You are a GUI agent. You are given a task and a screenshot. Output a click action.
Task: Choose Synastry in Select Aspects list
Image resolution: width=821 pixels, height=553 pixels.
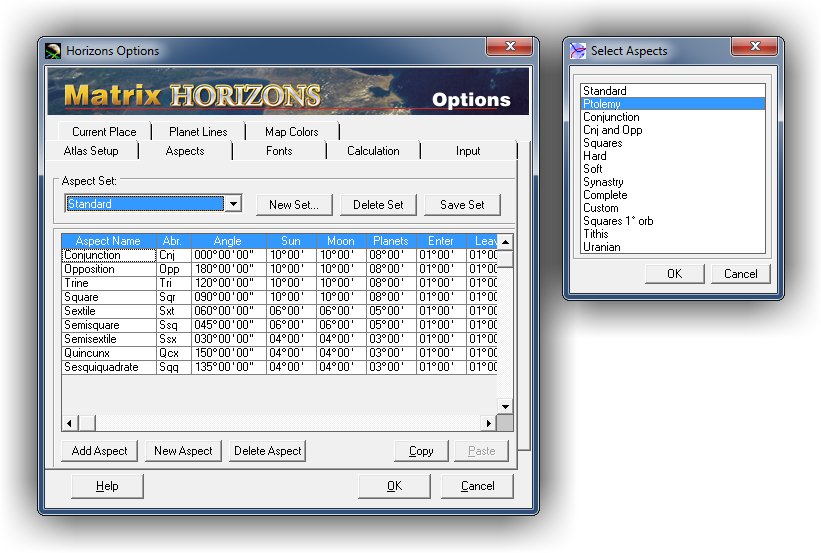(x=673, y=182)
